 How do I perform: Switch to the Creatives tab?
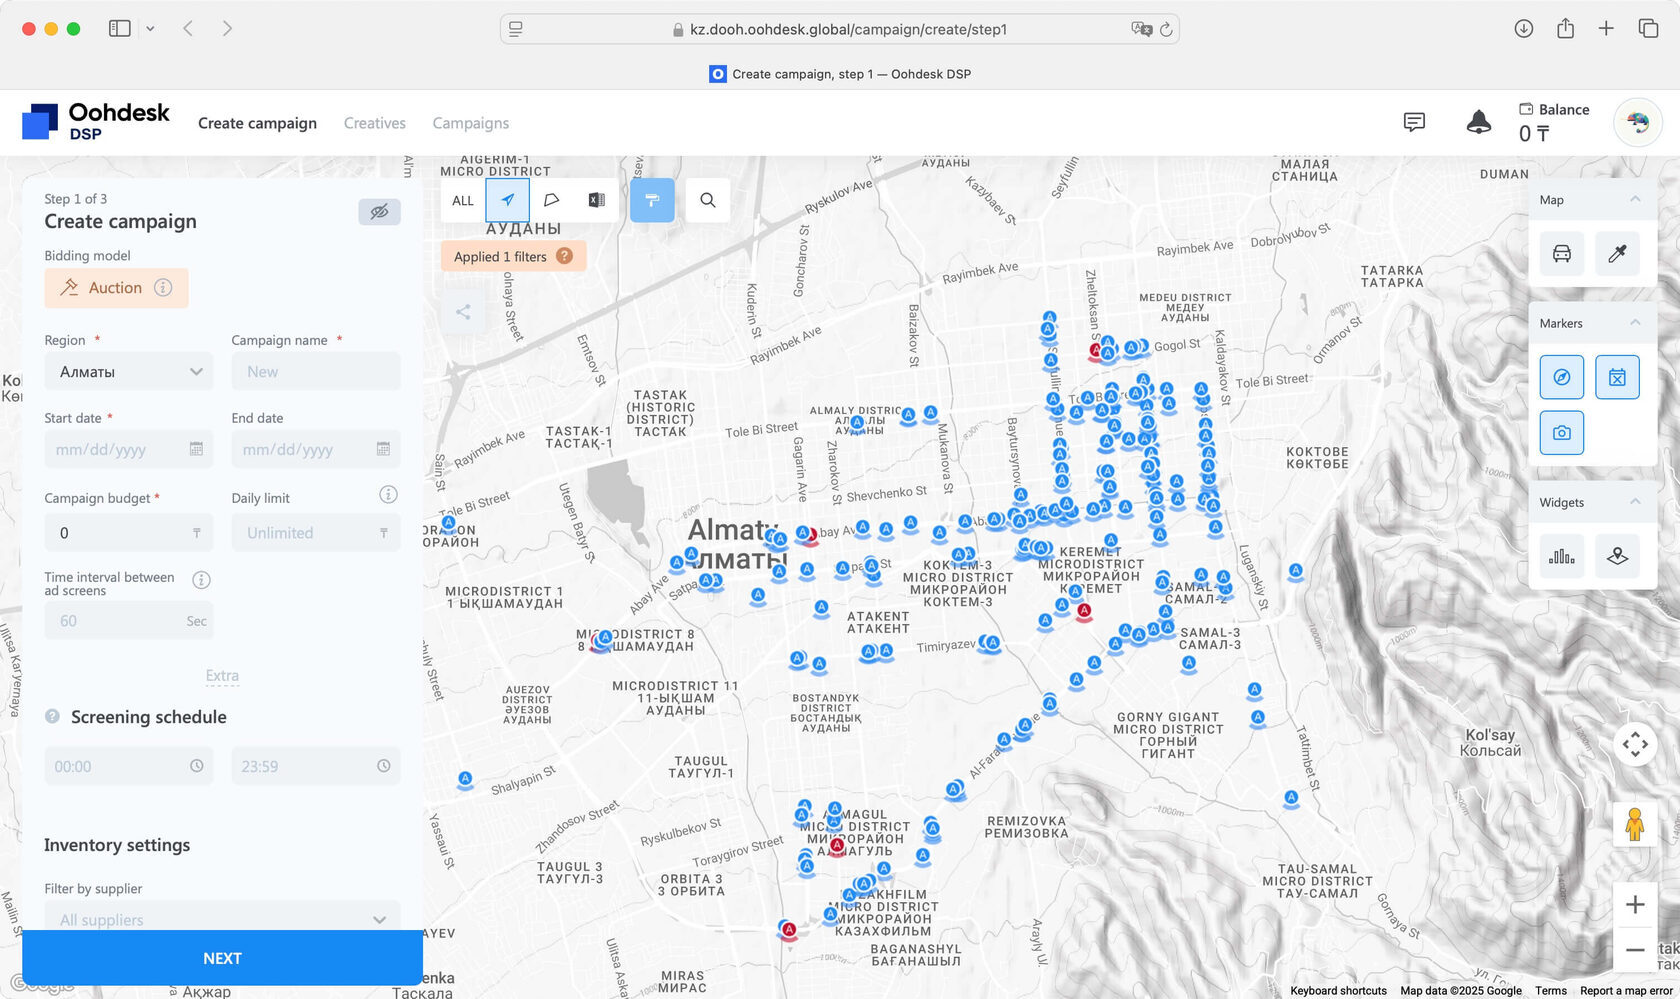tap(375, 123)
